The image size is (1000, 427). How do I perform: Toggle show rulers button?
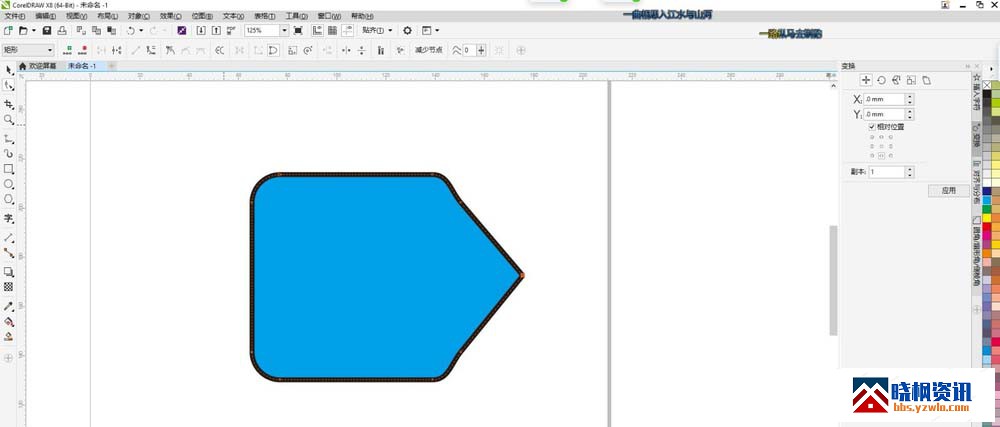pyautogui.click(x=317, y=30)
